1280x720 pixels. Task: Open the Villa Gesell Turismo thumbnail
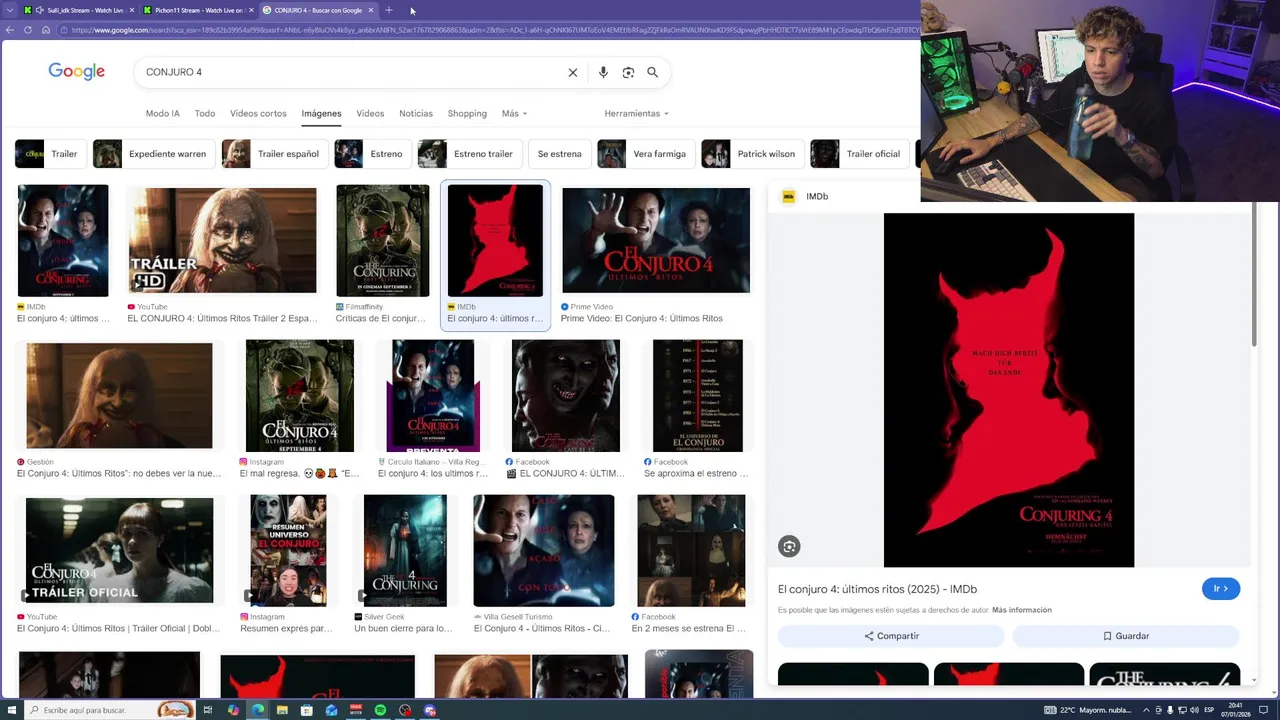tap(544, 551)
